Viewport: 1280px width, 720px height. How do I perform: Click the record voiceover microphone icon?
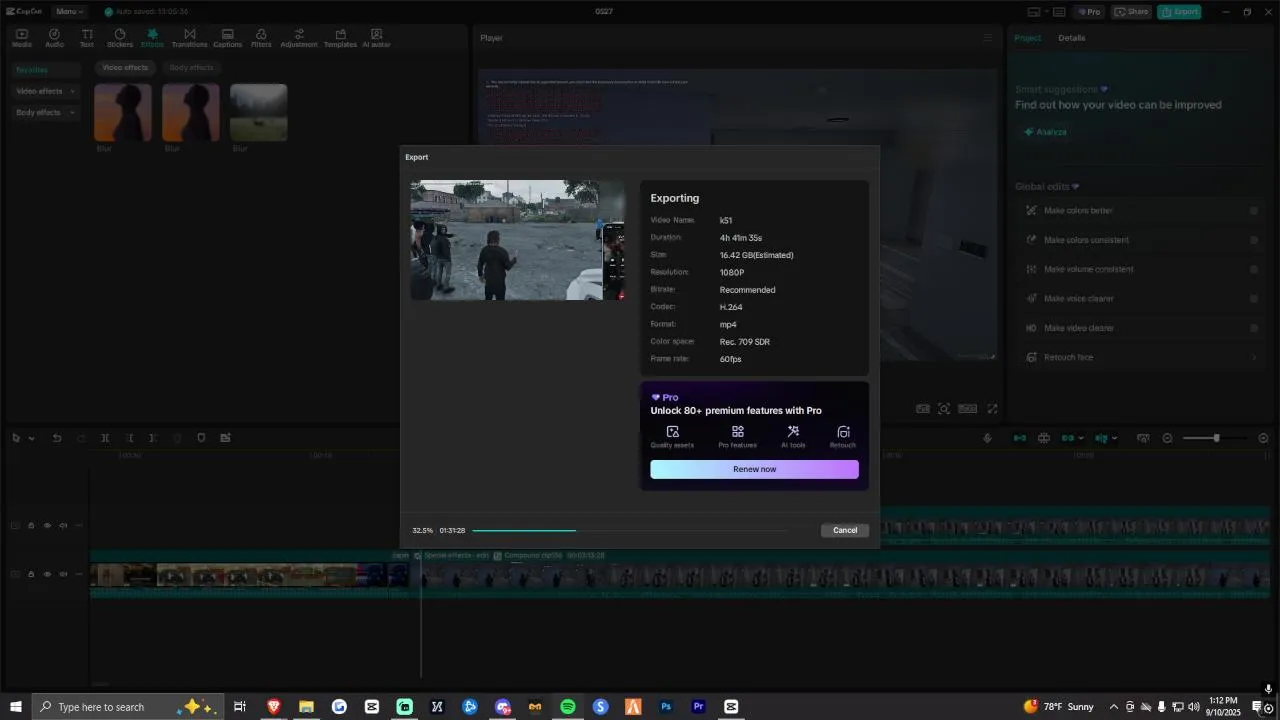987,438
